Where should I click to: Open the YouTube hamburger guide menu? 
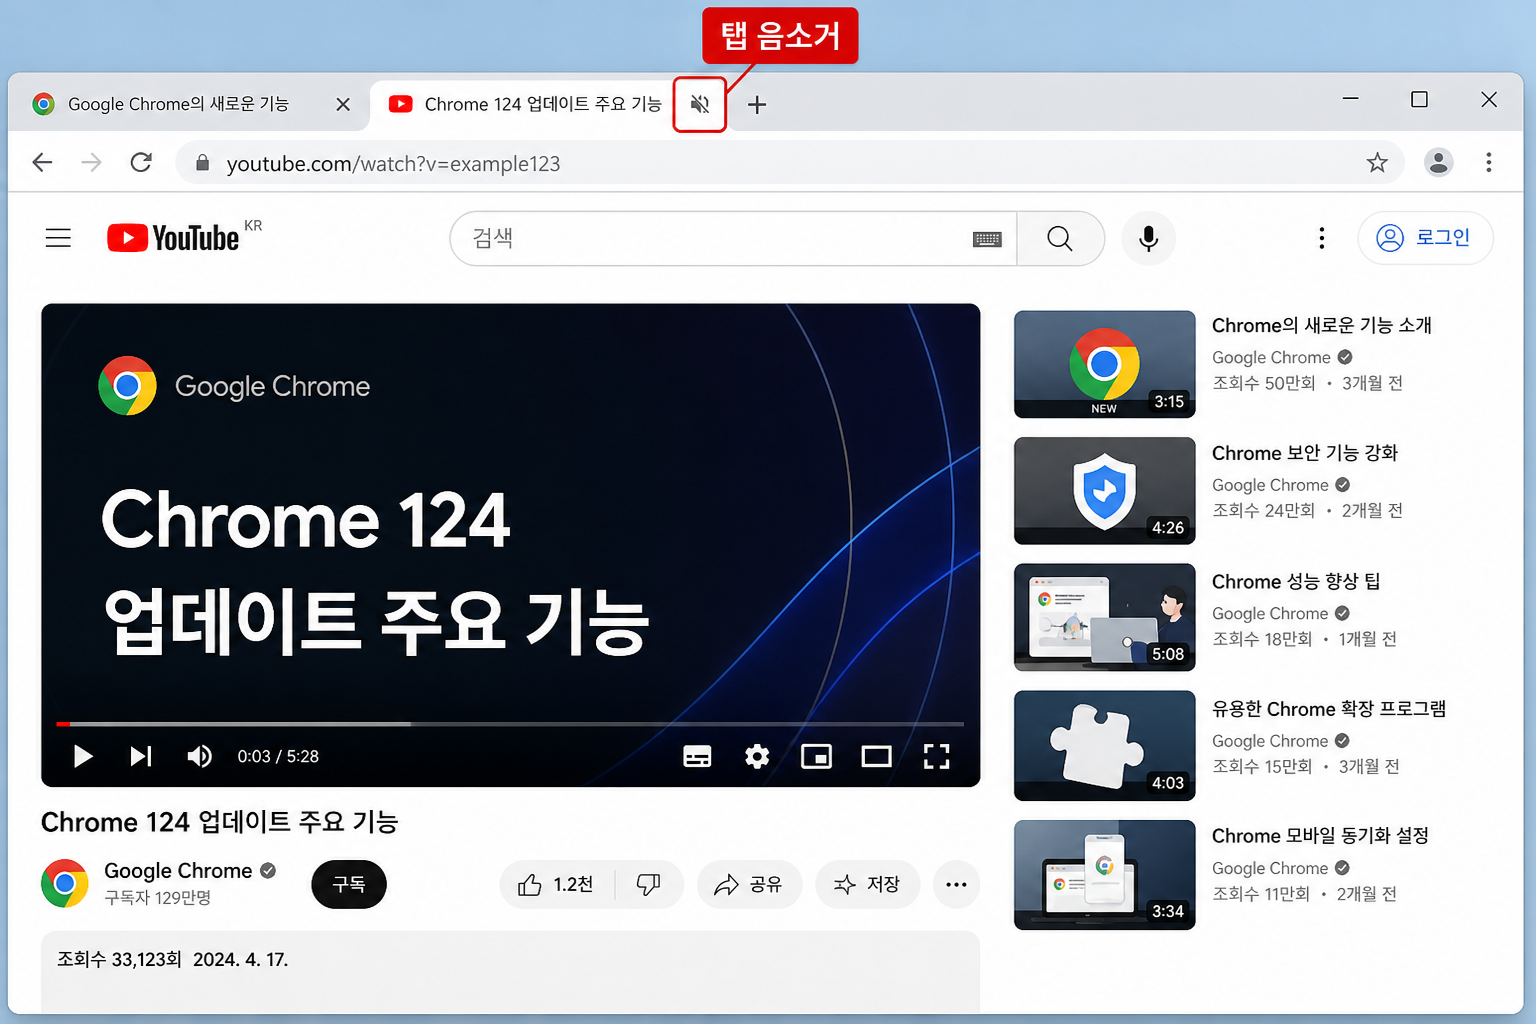pyautogui.click(x=58, y=238)
